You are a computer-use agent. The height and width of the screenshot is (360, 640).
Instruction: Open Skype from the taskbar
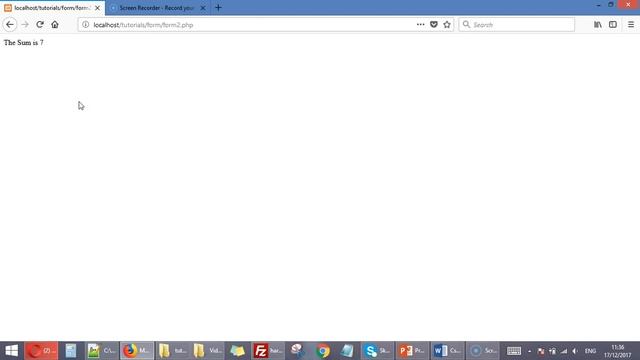click(x=378, y=351)
